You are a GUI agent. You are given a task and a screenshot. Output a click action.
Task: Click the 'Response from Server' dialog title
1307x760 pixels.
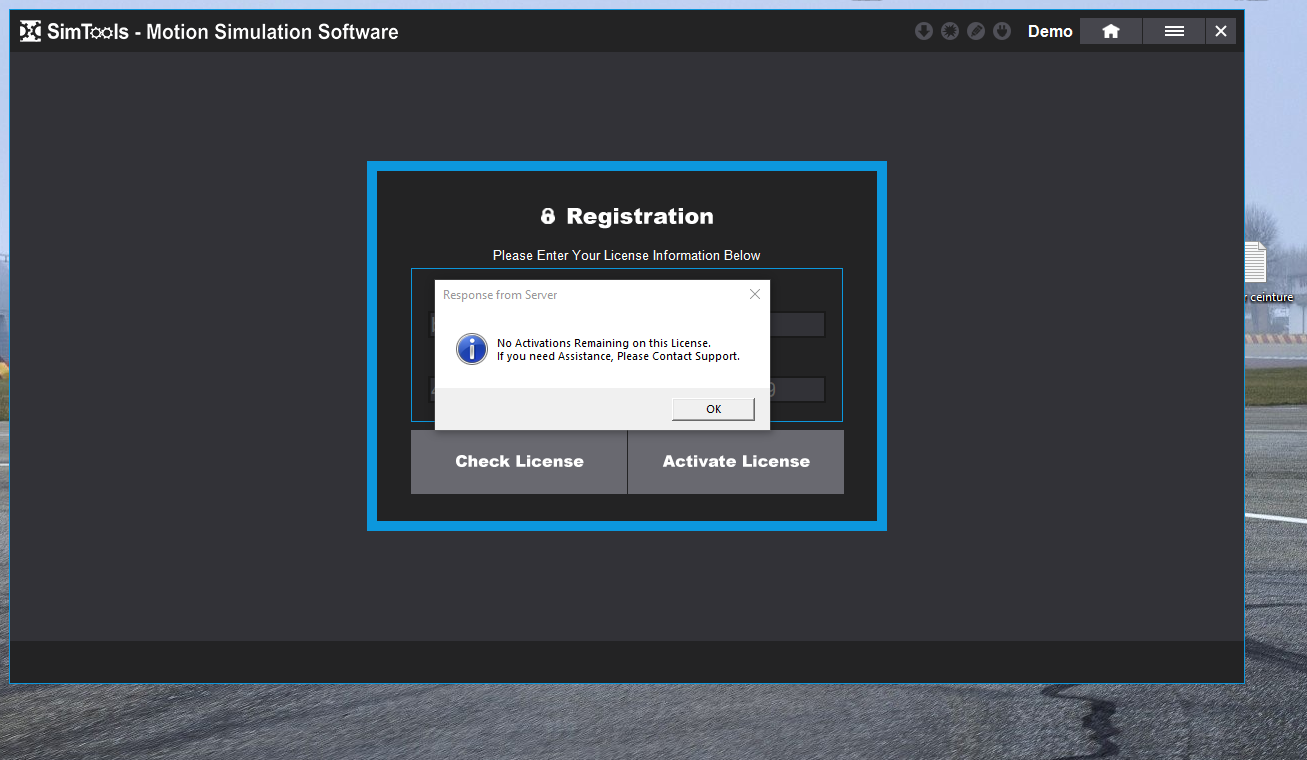tap(500, 295)
